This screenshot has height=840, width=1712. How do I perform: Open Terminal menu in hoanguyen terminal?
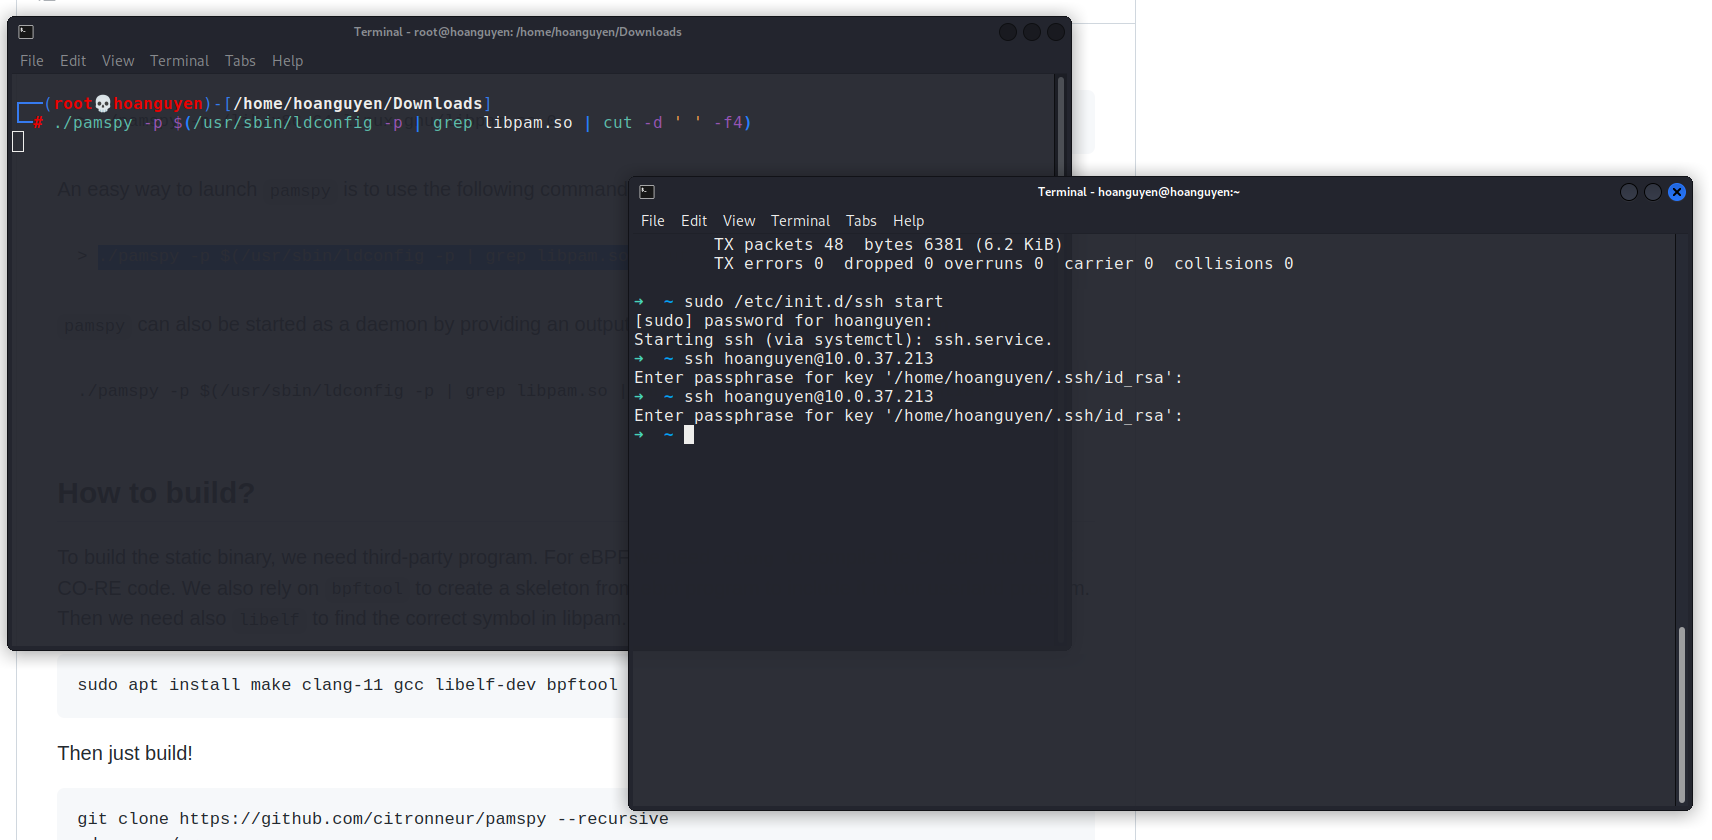tap(800, 221)
